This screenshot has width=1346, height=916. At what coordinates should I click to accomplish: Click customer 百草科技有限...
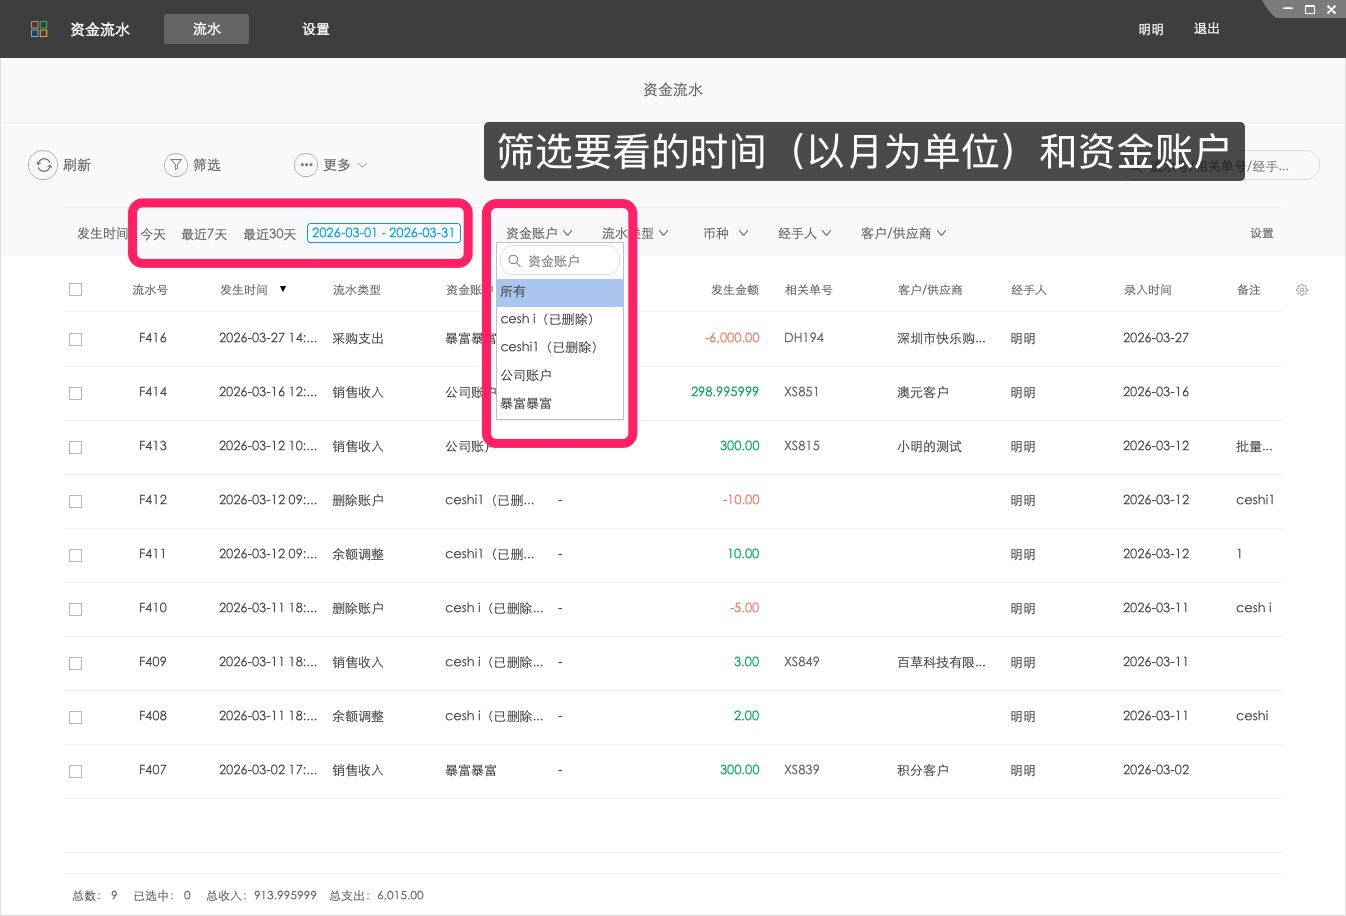(x=941, y=663)
